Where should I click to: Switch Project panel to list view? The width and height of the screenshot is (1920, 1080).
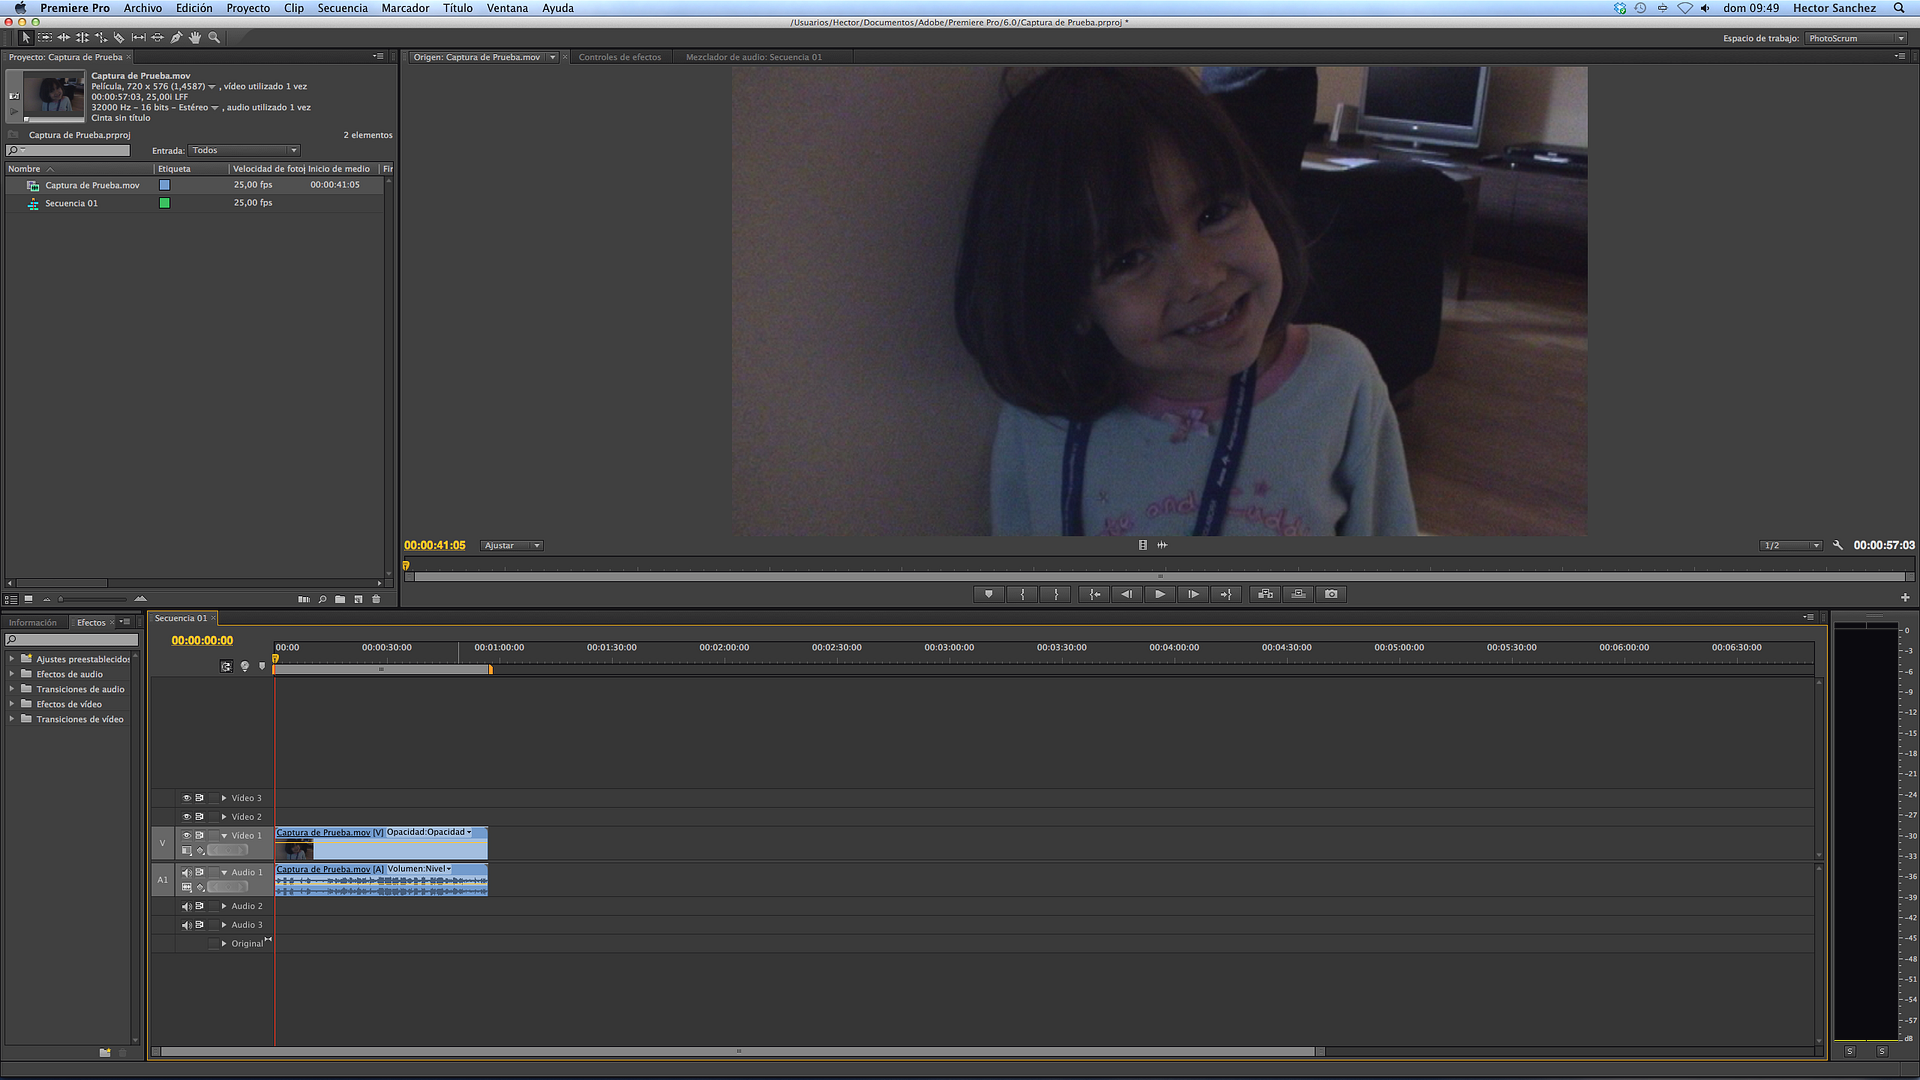click(11, 599)
